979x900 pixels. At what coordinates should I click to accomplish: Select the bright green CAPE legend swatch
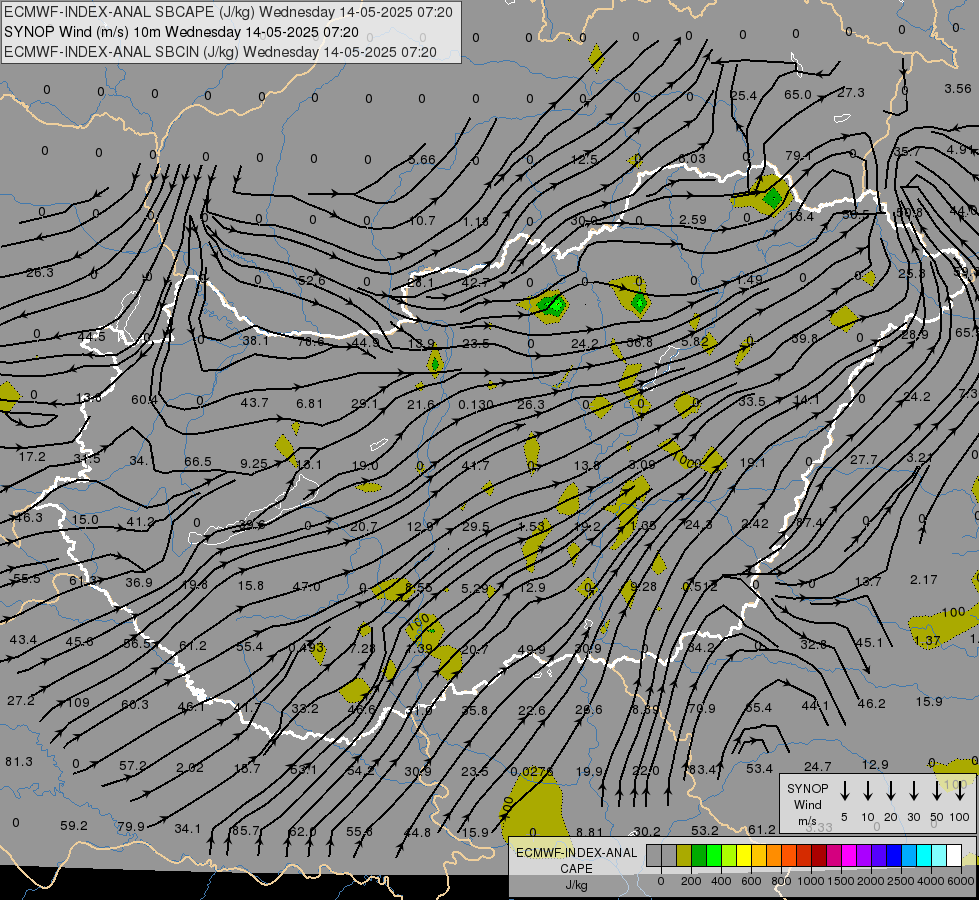click(714, 856)
